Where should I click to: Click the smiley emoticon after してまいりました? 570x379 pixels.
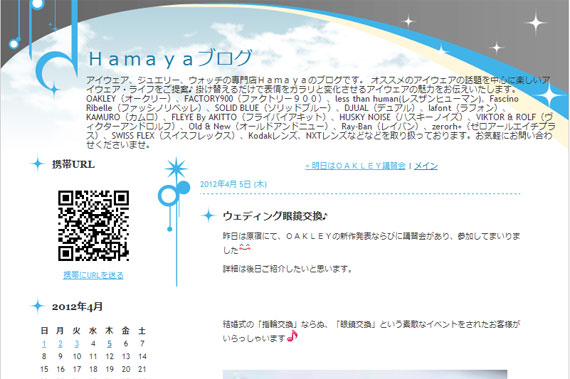click(x=245, y=249)
